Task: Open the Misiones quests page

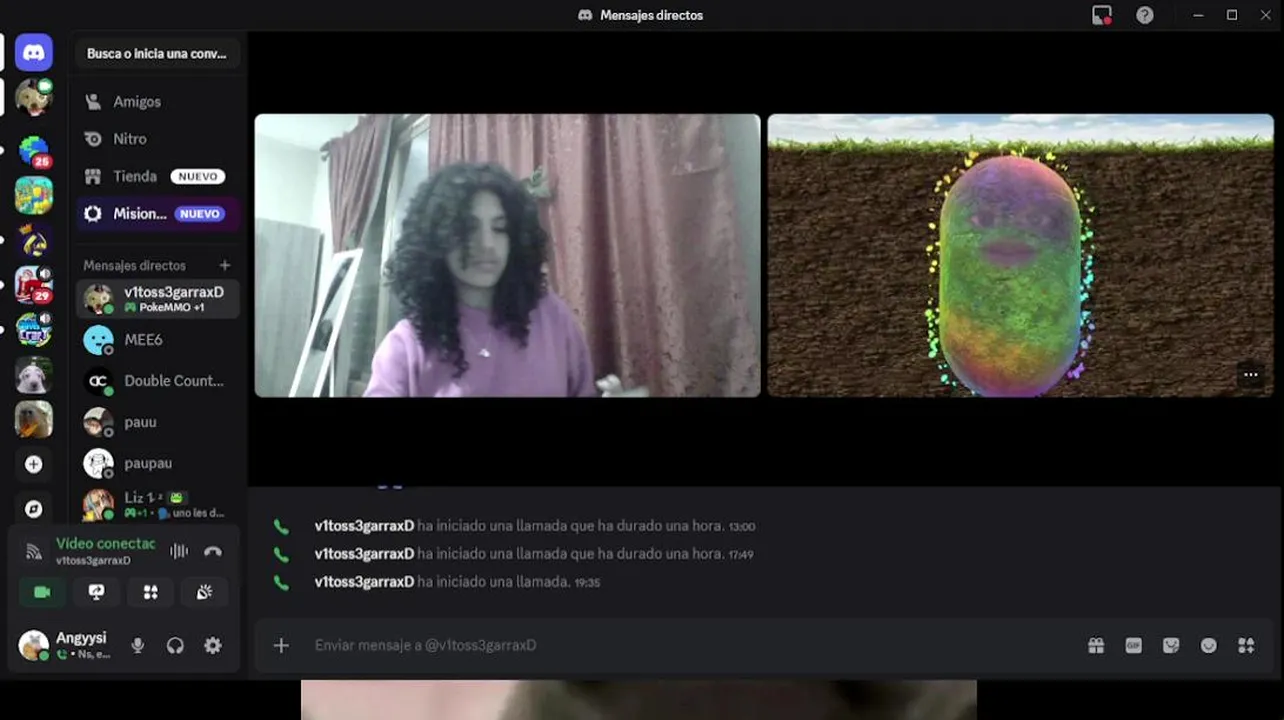Action: click(157, 213)
